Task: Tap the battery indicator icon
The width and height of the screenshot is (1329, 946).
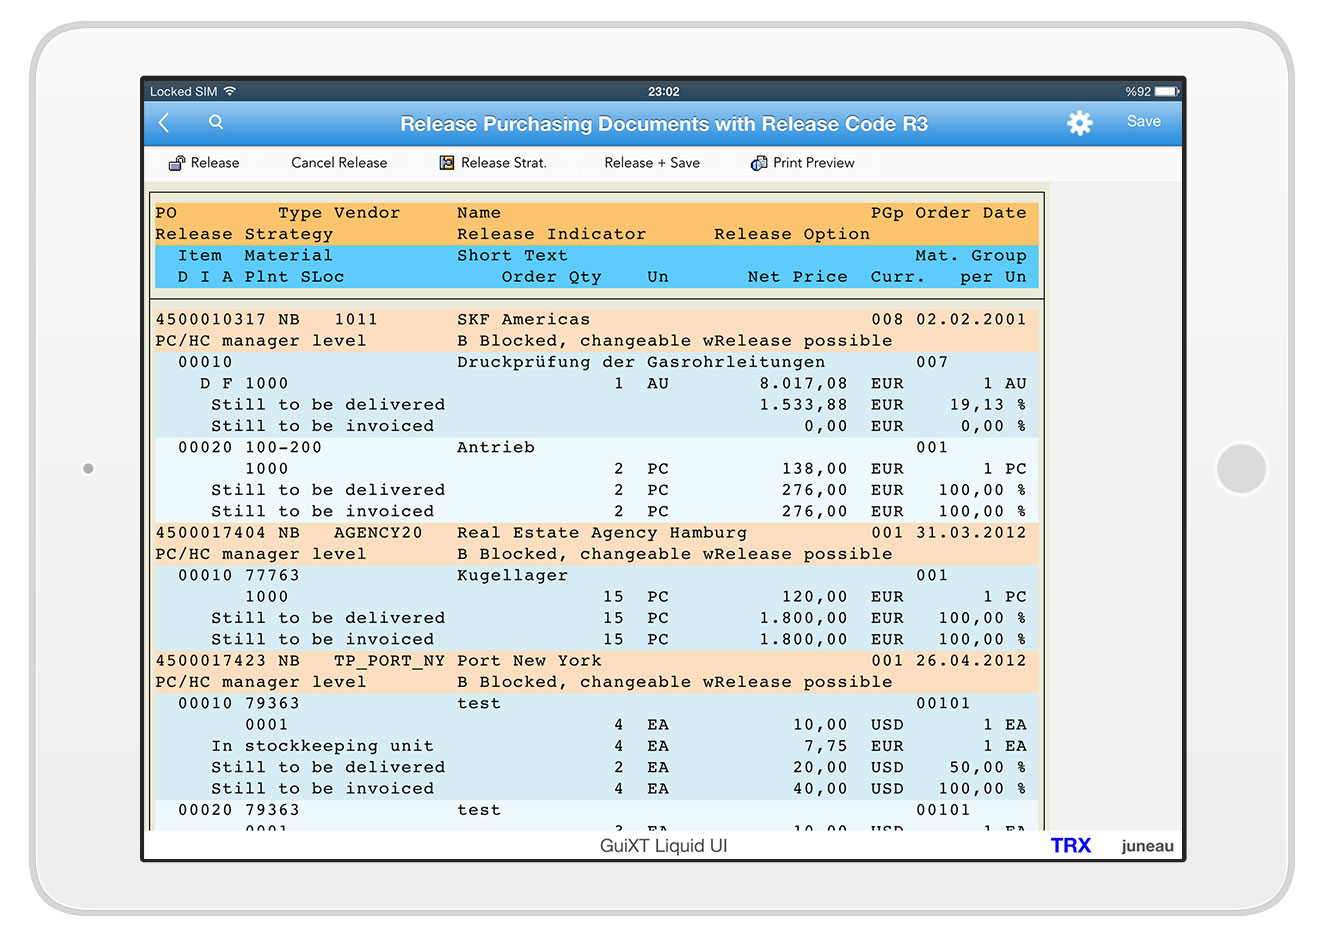Action: (1166, 91)
